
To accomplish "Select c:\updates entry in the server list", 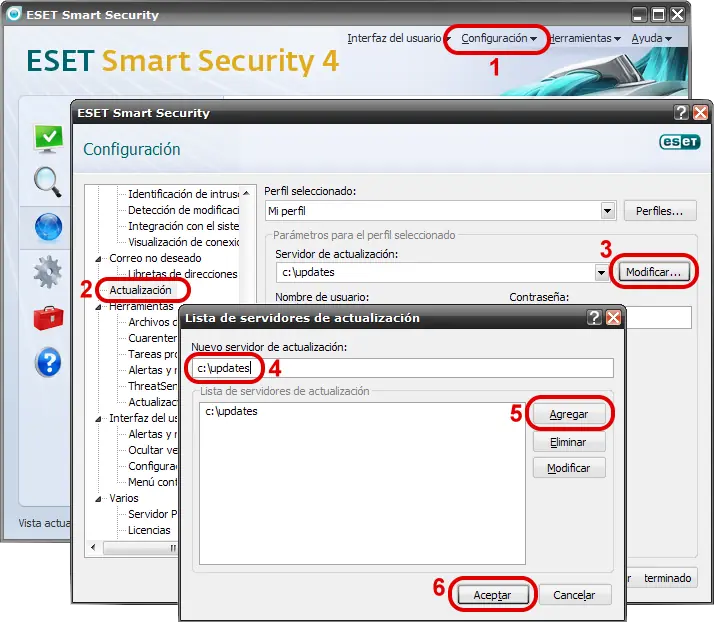I will 231,411.
